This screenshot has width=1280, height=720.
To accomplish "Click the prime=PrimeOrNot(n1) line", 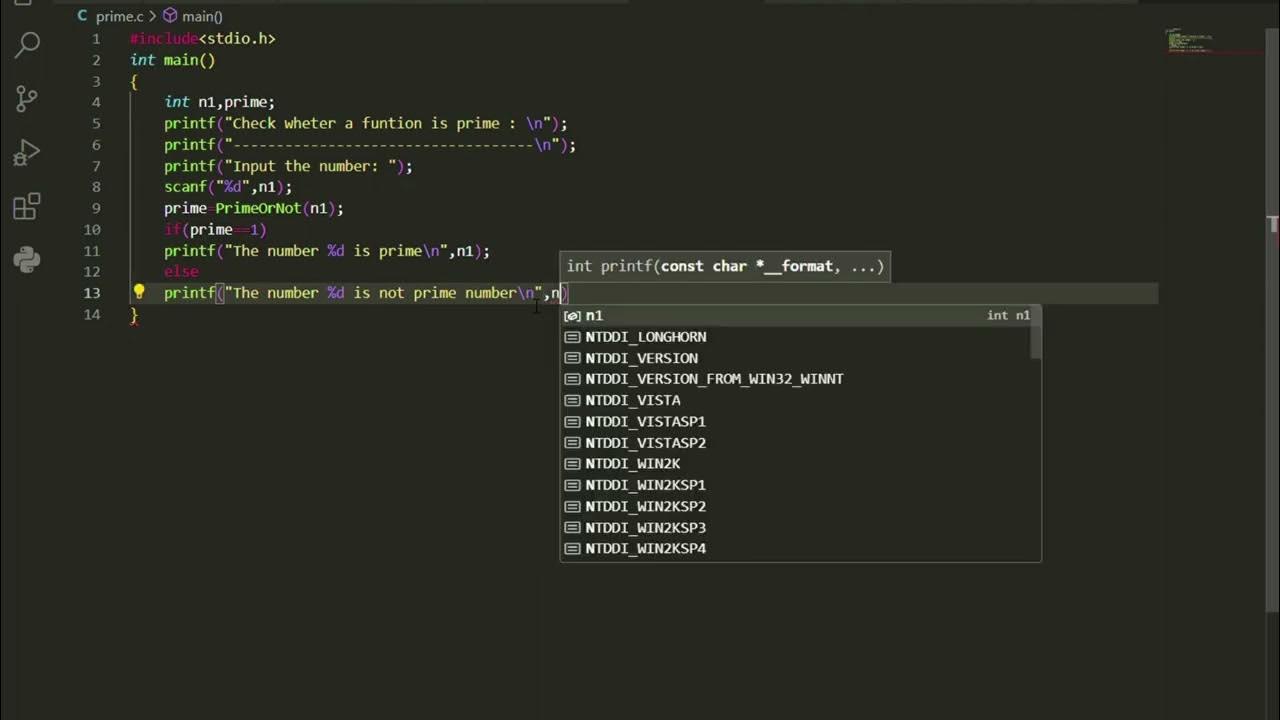I will 254,208.
